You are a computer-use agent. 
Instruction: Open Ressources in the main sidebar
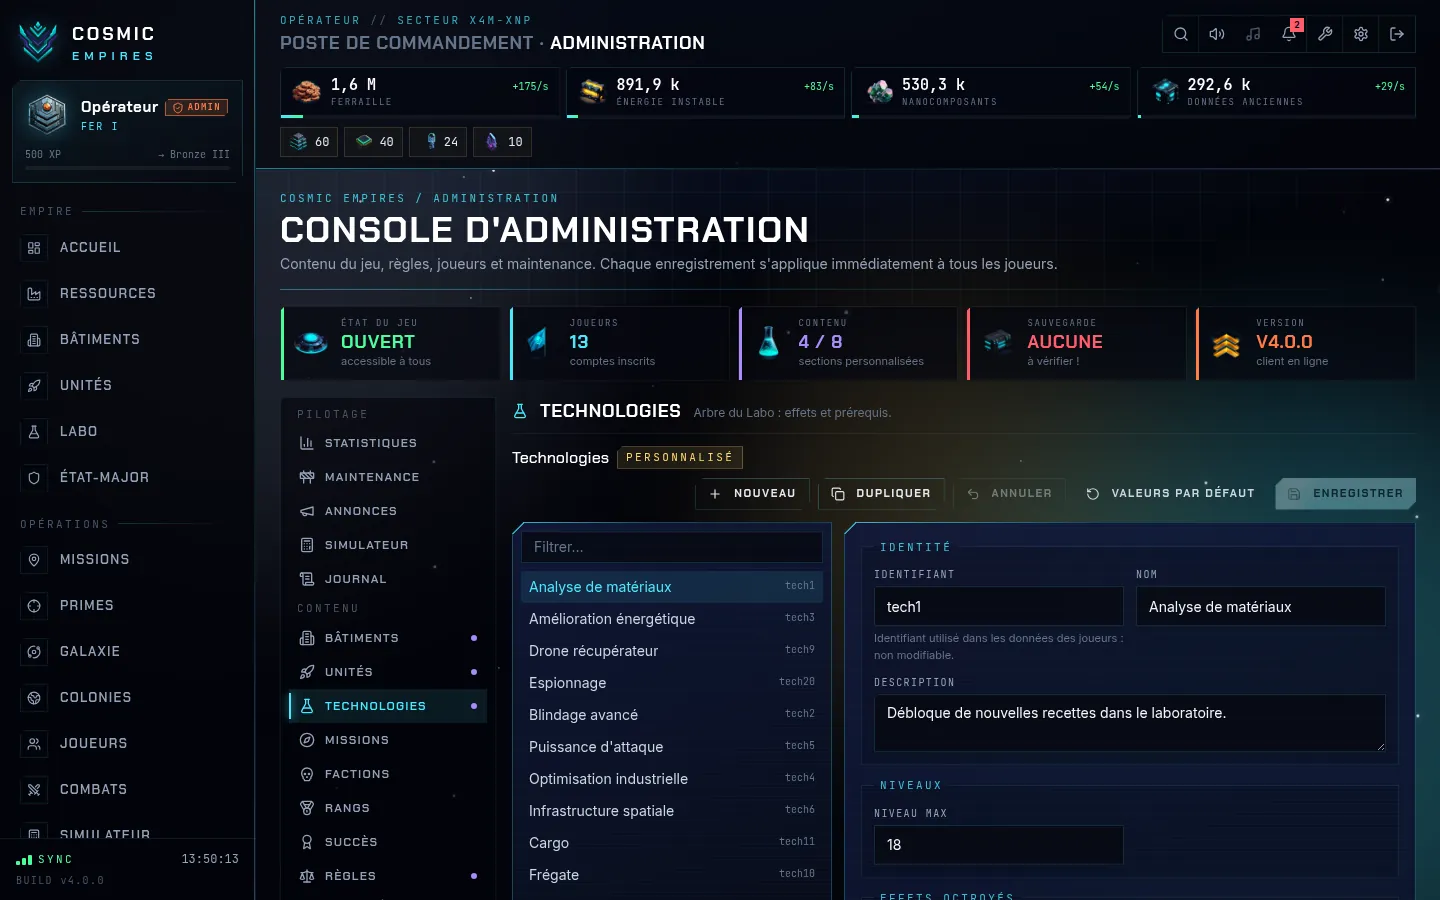127,294
